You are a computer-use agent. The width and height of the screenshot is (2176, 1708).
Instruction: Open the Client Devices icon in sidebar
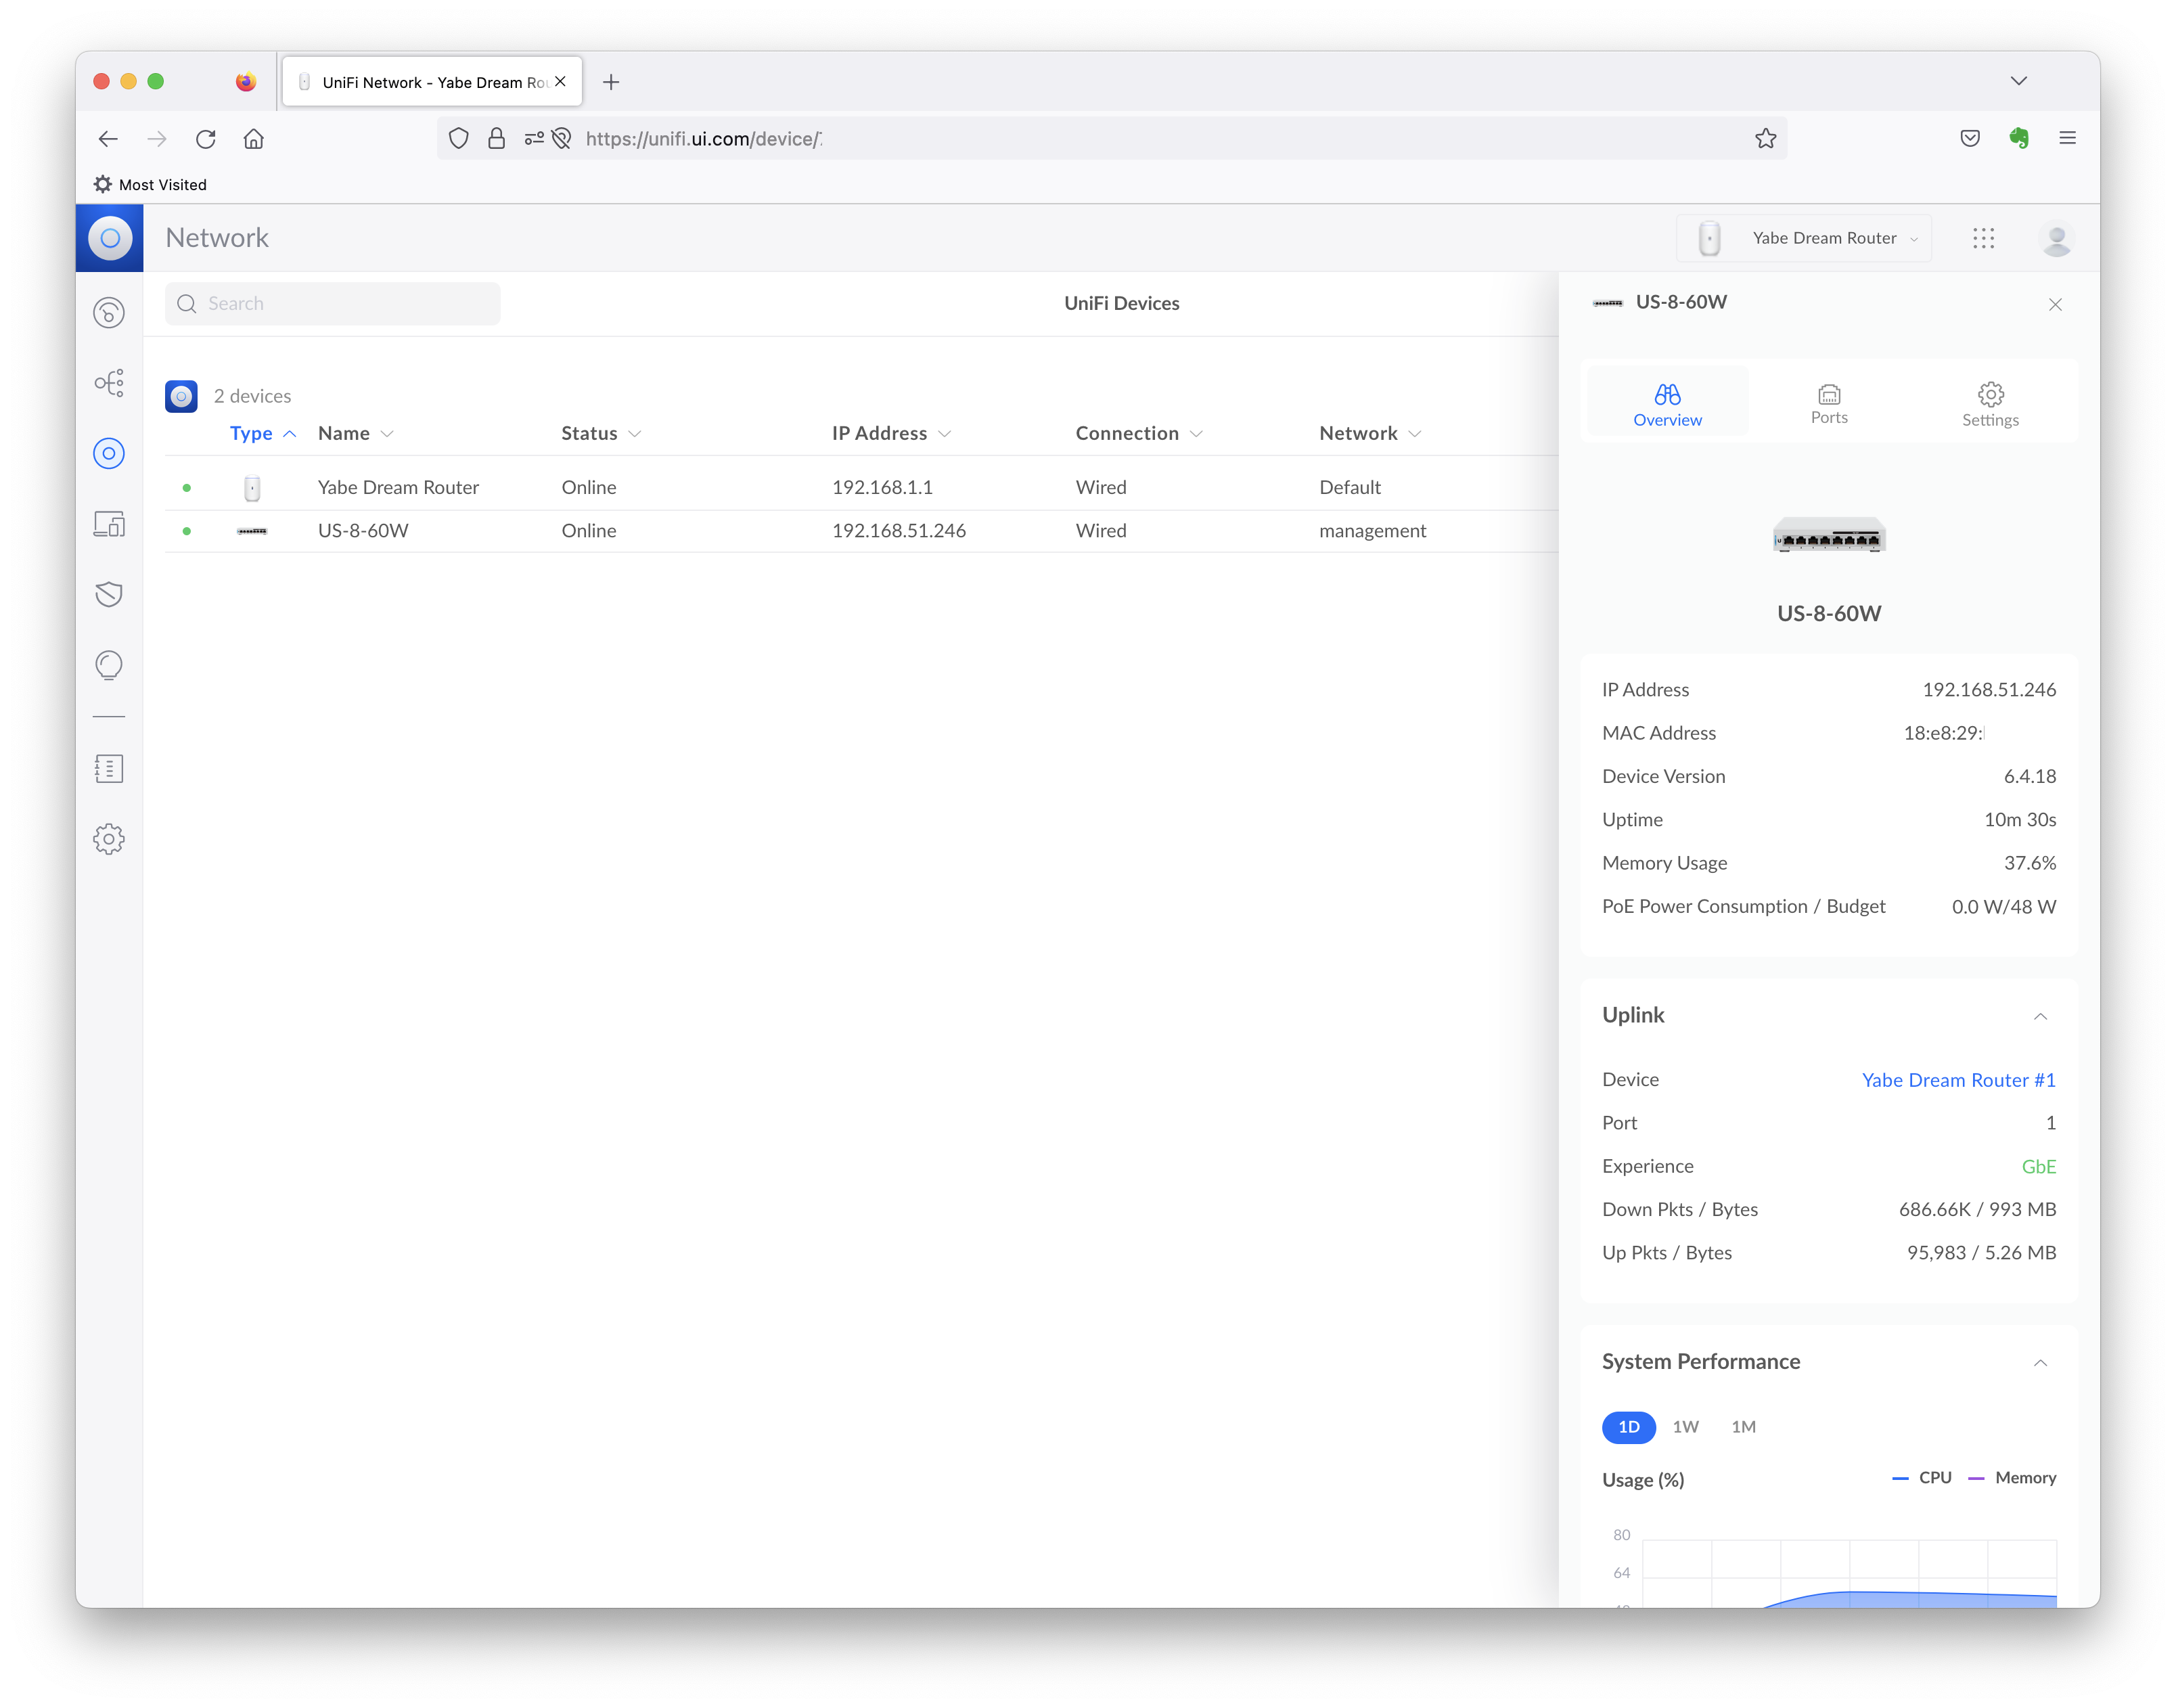pos(109,524)
